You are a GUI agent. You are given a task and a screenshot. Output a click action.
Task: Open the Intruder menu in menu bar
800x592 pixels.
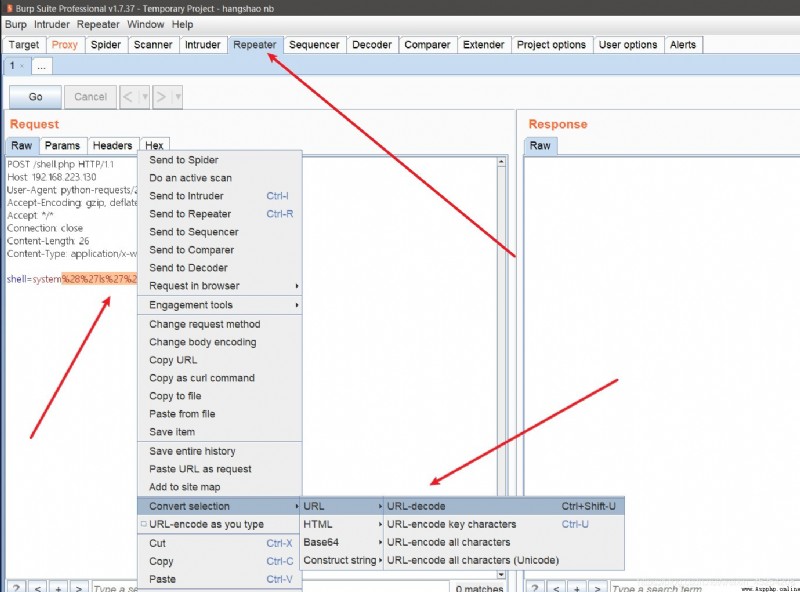(52, 24)
